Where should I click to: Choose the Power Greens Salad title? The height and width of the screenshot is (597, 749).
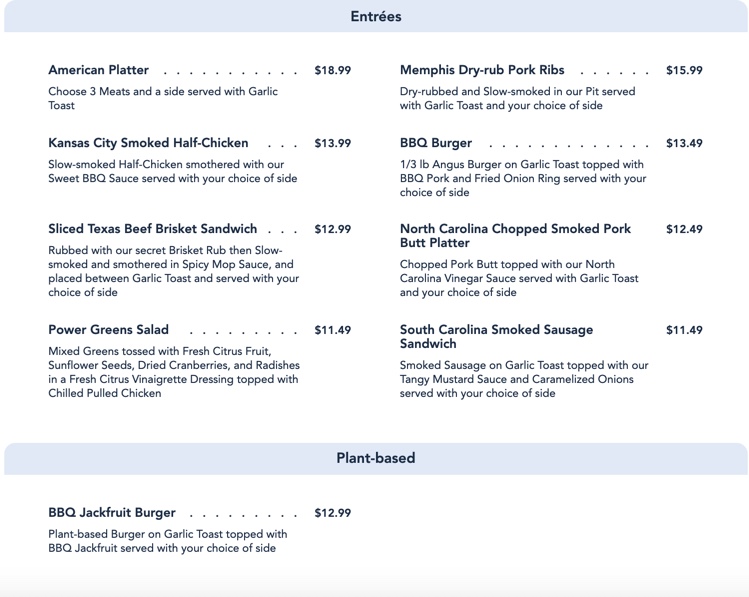coord(108,330)
